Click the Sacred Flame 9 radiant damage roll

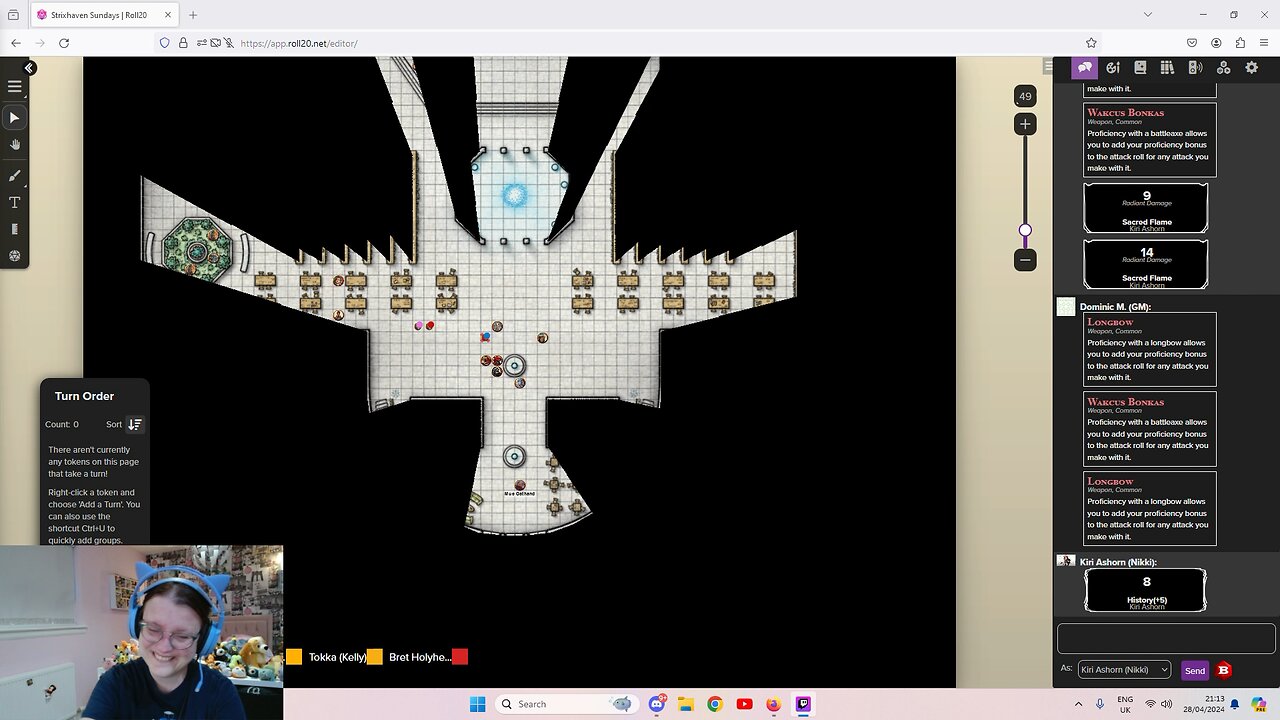click(1146, 208)
